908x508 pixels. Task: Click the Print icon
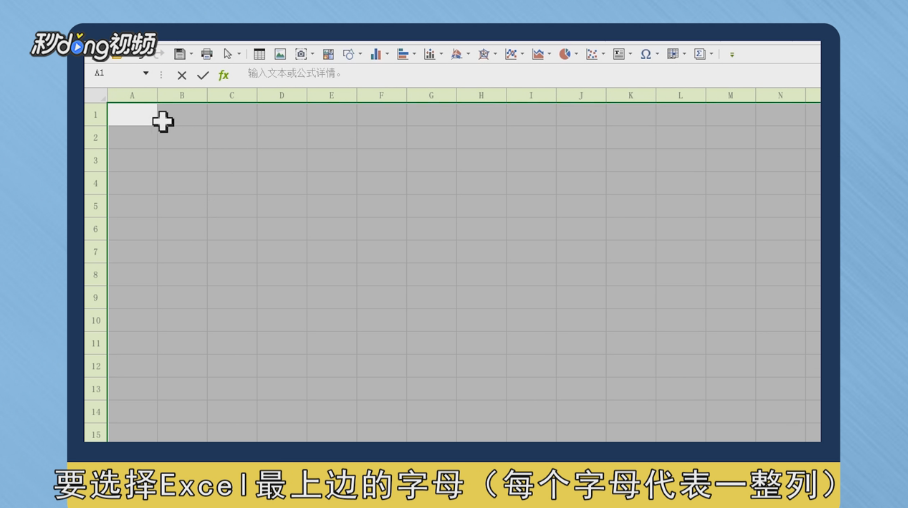click(x=207, y=54)
